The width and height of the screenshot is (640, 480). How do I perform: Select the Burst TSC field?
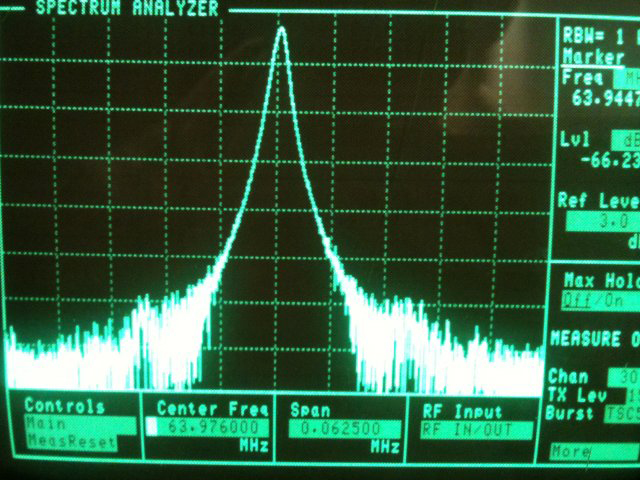pos(622,413)
